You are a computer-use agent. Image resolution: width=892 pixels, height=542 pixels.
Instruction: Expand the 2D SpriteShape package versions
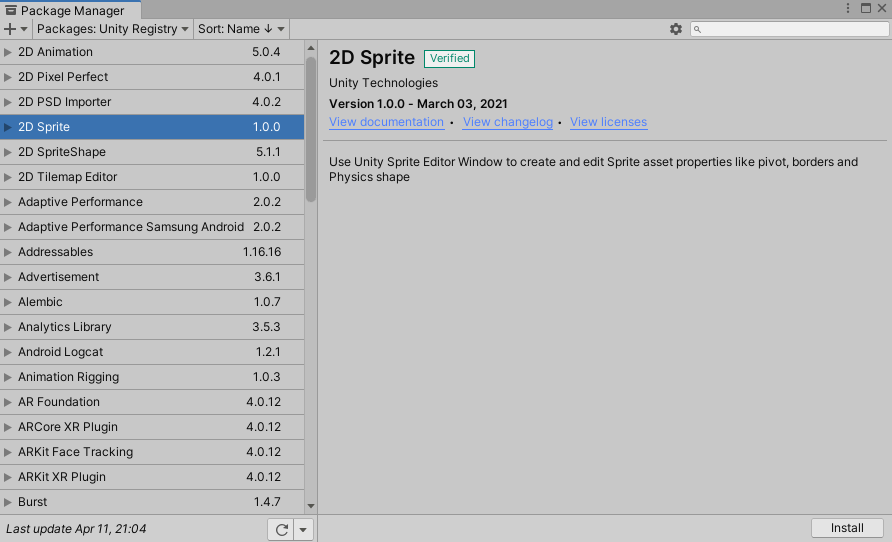[x=7, y=152]
